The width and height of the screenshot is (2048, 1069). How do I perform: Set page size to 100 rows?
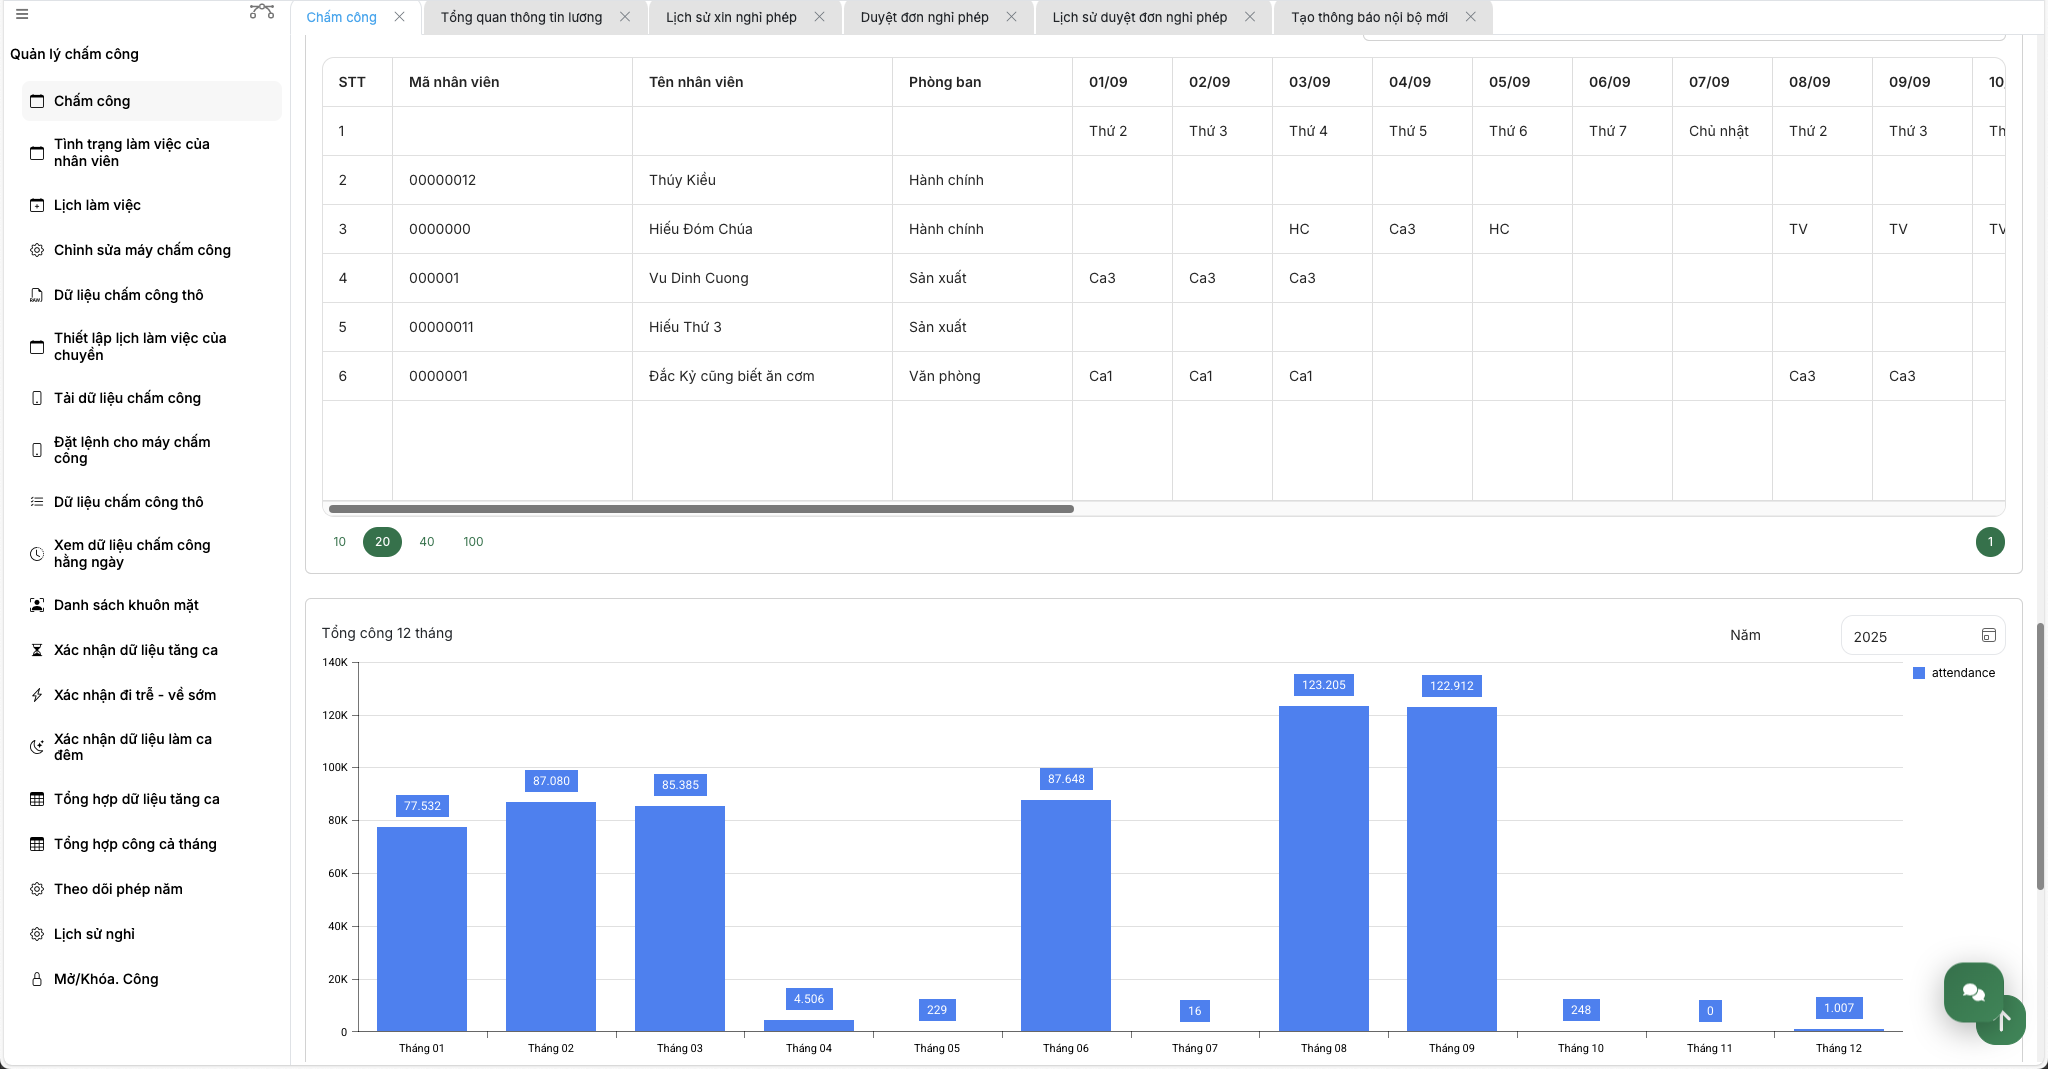tap(473, 542)
